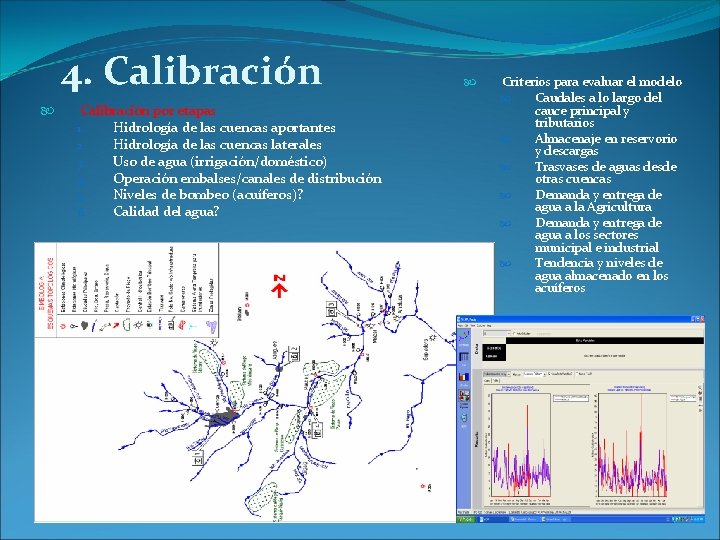The height and width of the screenshot is (540, 720).
Task: Click 'Hidrología de las cuencas laterales'
Action: [217, 144]
